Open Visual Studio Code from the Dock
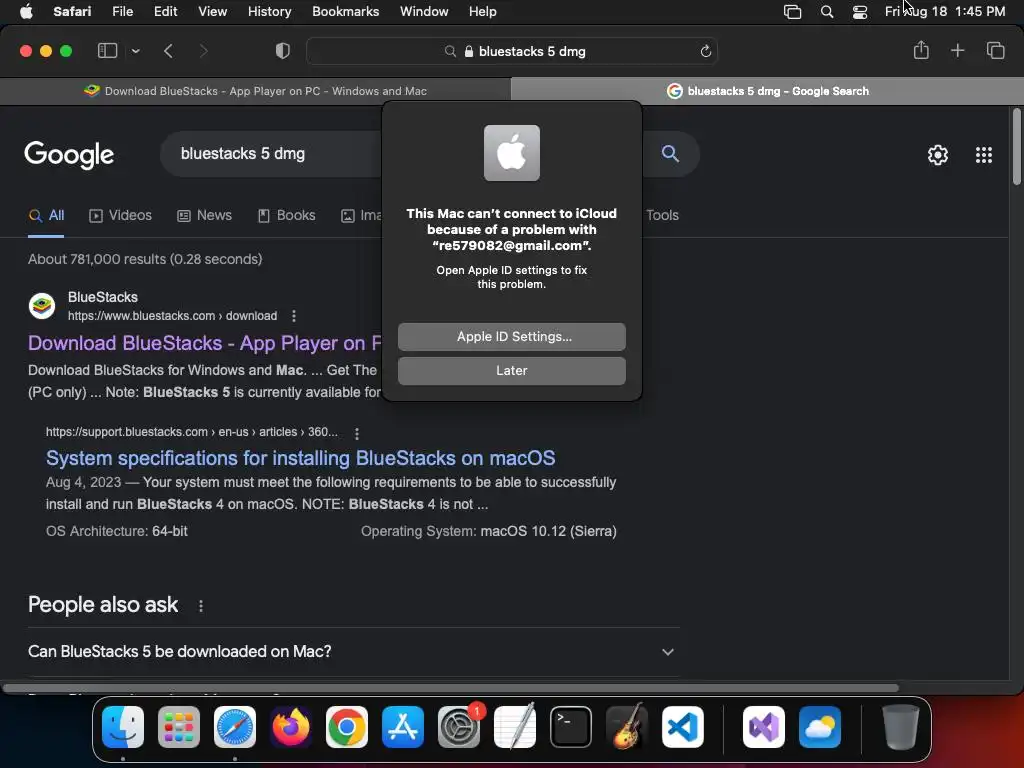Image resolution: width=1024 pixels, height=768 pixels. 683,727
